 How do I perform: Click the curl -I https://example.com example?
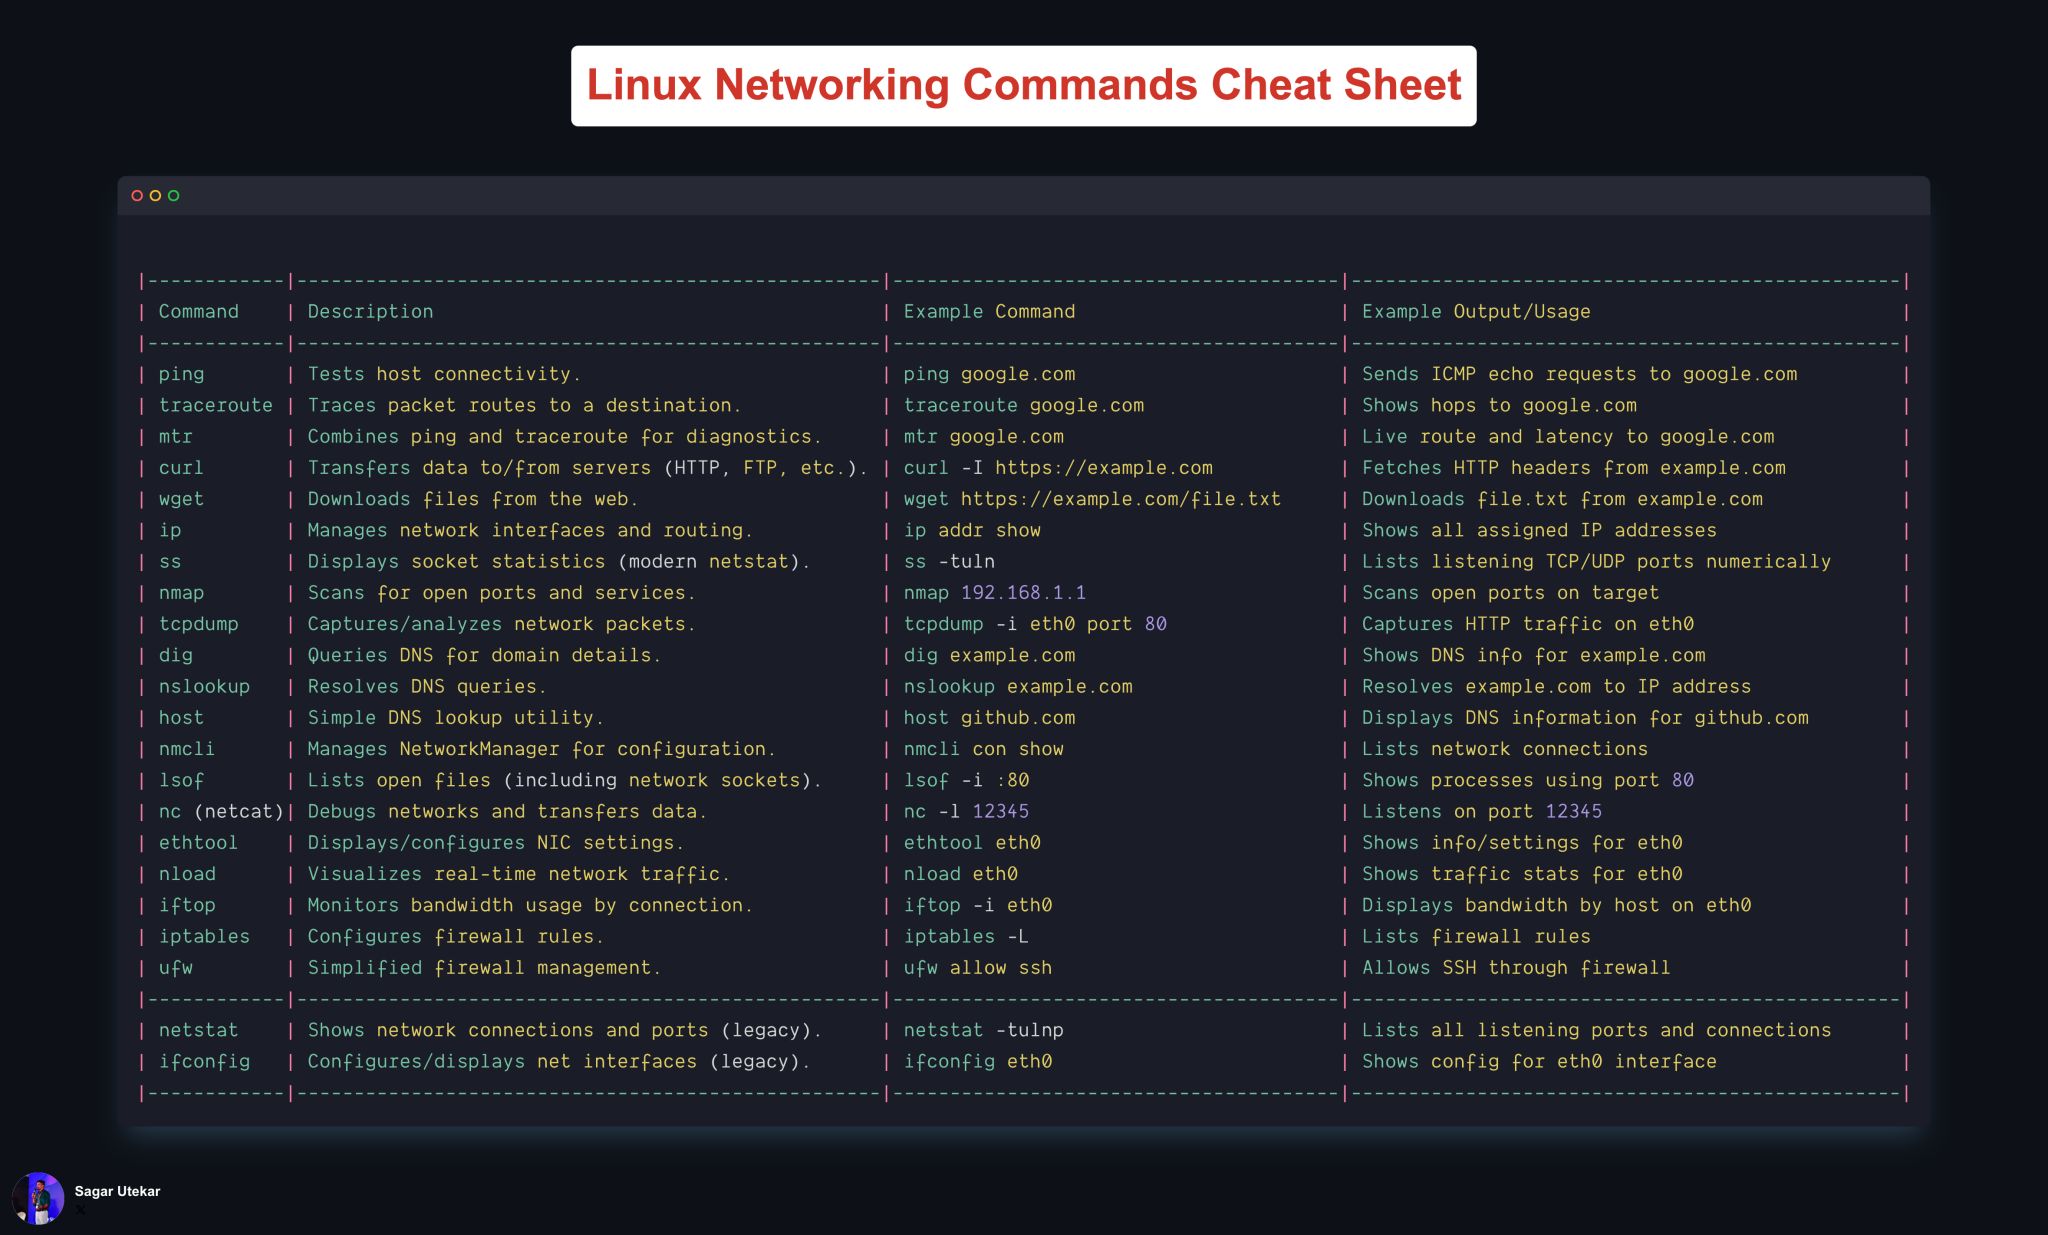[x=1057, y=468]
